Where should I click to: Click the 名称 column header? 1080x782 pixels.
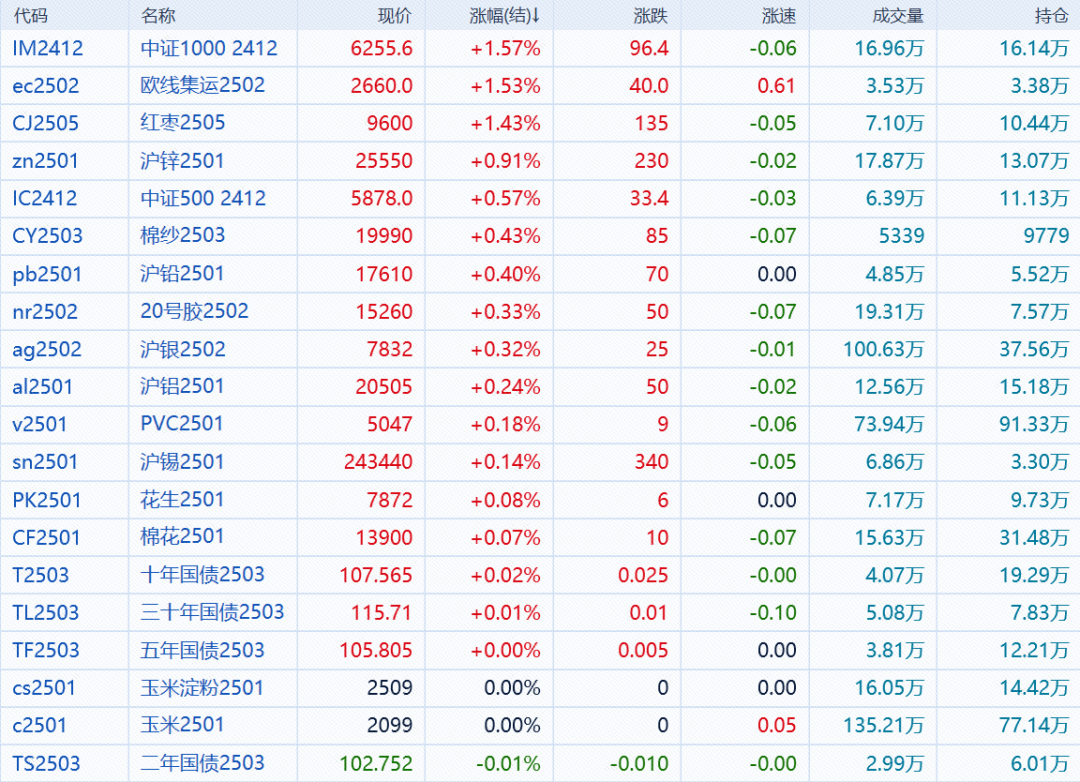coord(158,15)
